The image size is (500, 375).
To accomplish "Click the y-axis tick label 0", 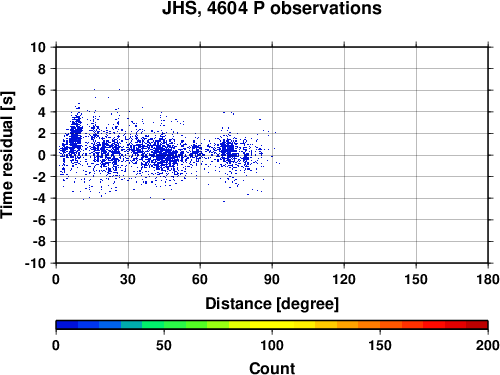I will click(42, 155).
